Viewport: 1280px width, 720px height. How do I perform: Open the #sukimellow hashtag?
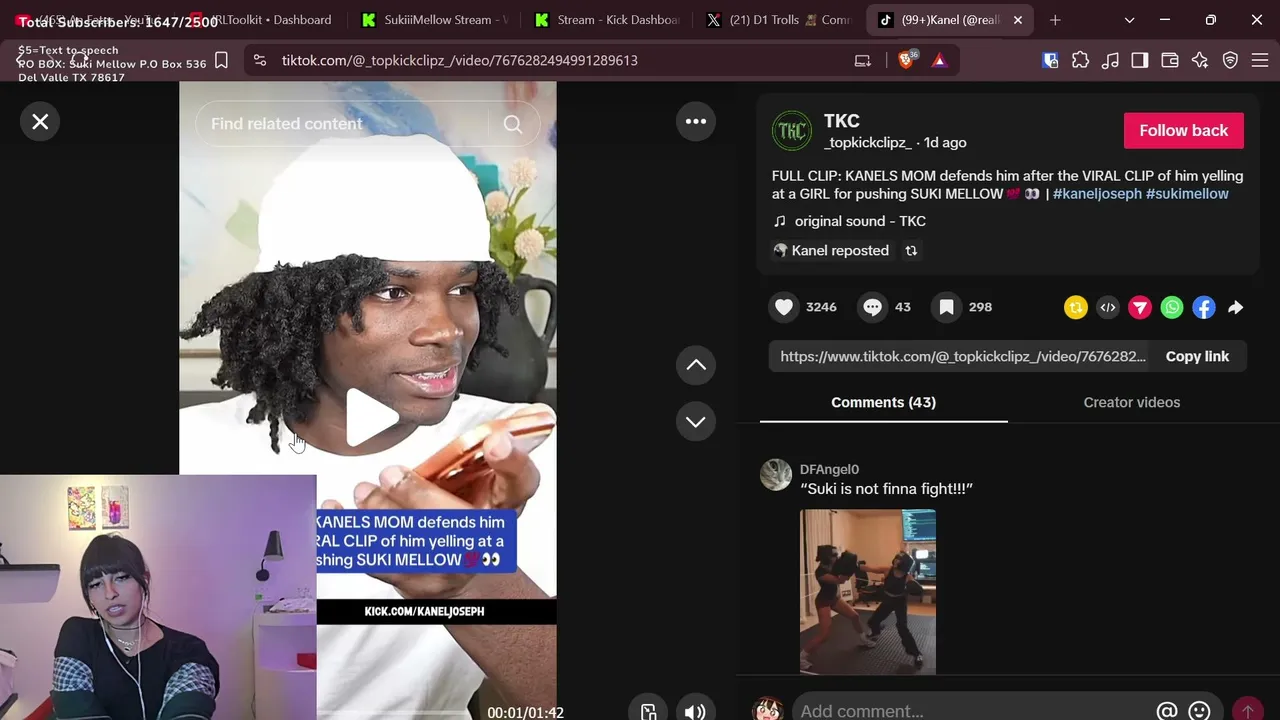(x=1187, y=194)
